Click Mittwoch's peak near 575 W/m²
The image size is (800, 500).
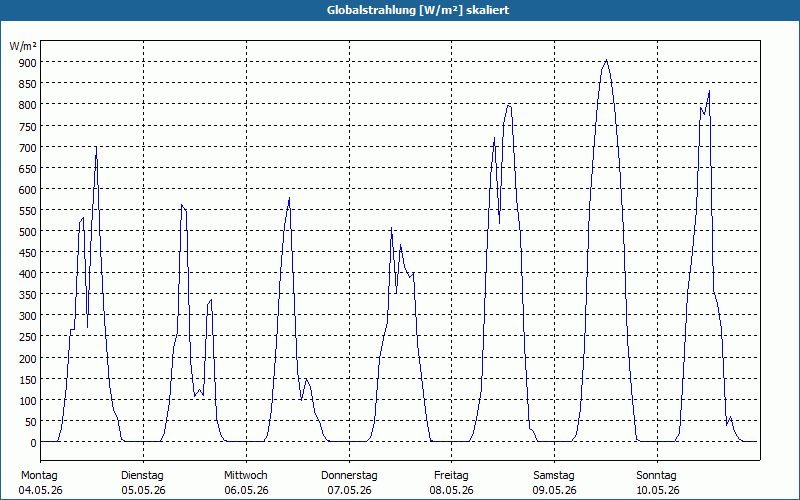click(x=289, y=198)
